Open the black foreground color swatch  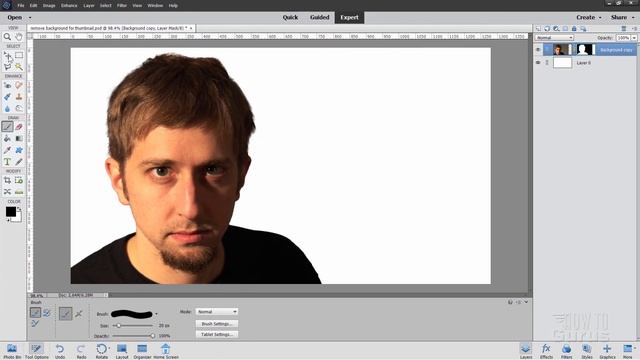pyautogui.click(x=11, y=211)
